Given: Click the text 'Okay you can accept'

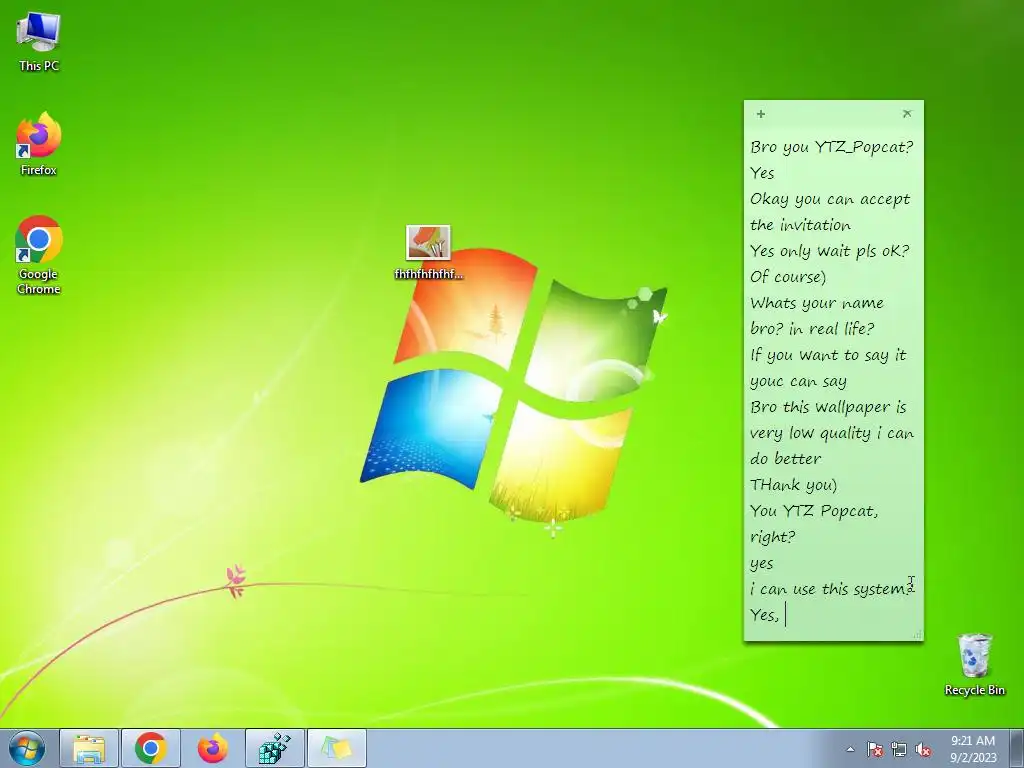Looking at the screenshot, I should (830, 199).
